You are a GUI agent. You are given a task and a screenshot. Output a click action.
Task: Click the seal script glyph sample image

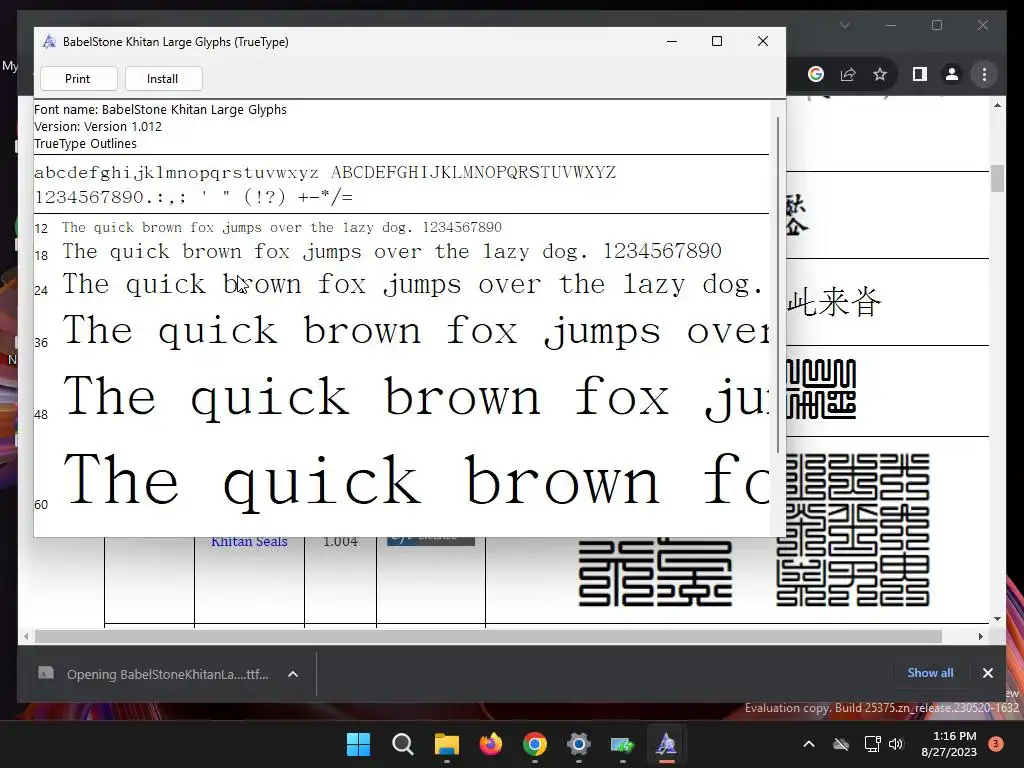821,389
